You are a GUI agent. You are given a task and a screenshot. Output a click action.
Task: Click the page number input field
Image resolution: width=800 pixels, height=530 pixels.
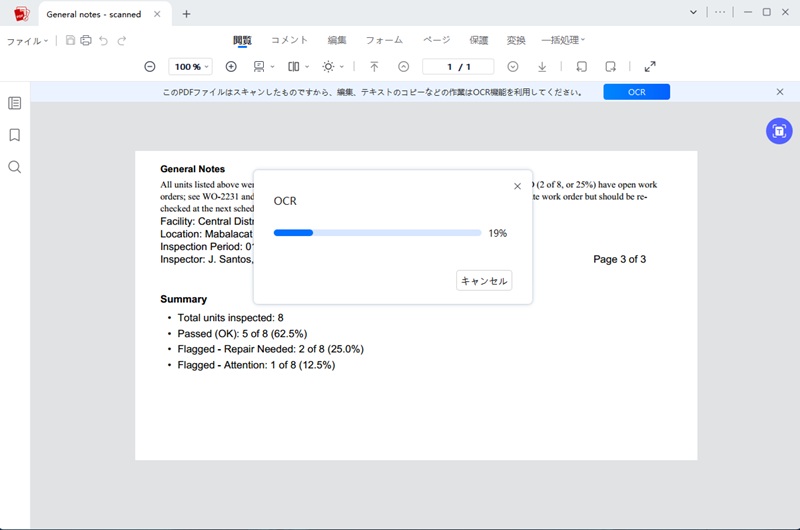pyautogui.click(x=458, y=66)
